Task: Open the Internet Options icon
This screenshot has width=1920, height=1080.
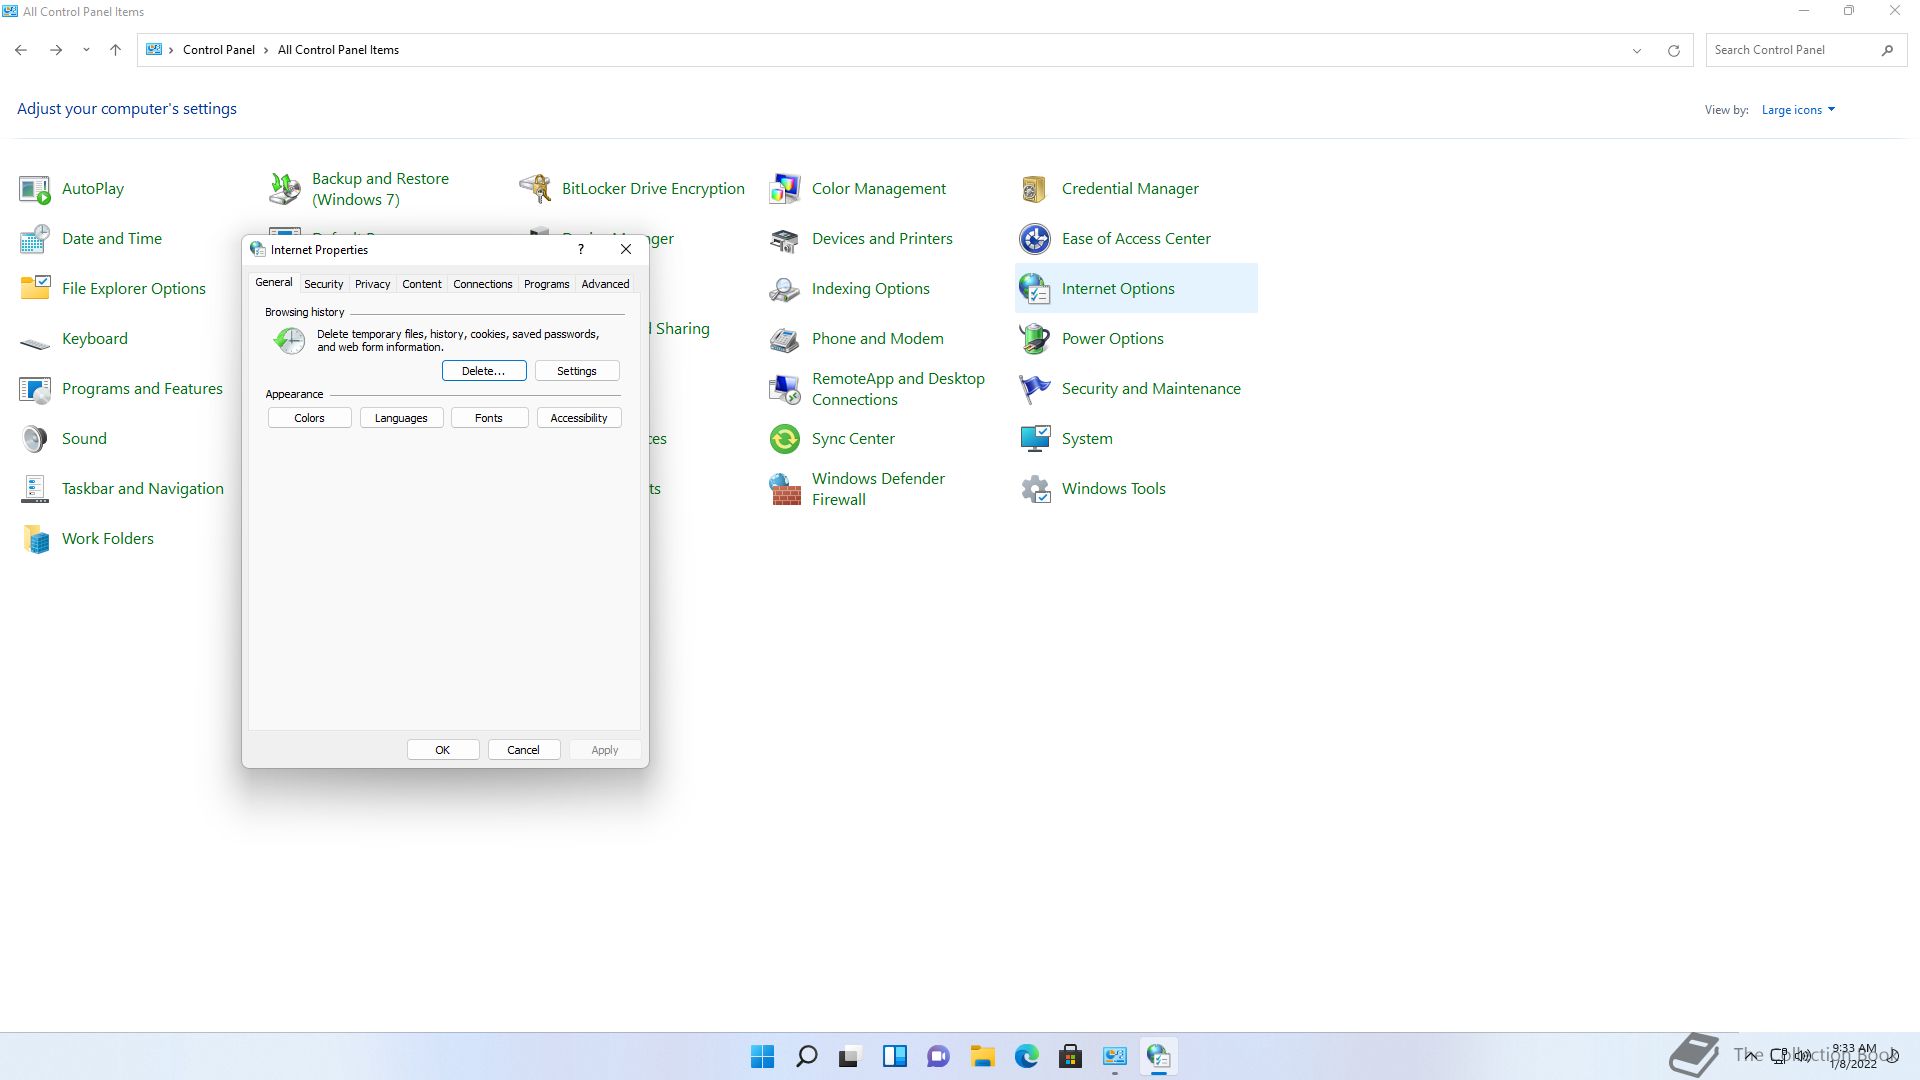Action: coord(1035,289)
